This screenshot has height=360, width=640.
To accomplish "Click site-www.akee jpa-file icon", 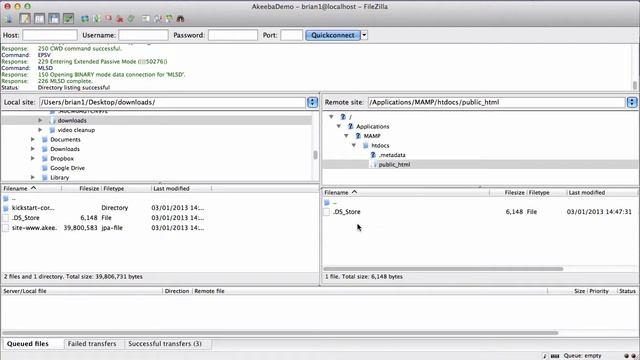I will click(x=6, y=228).
